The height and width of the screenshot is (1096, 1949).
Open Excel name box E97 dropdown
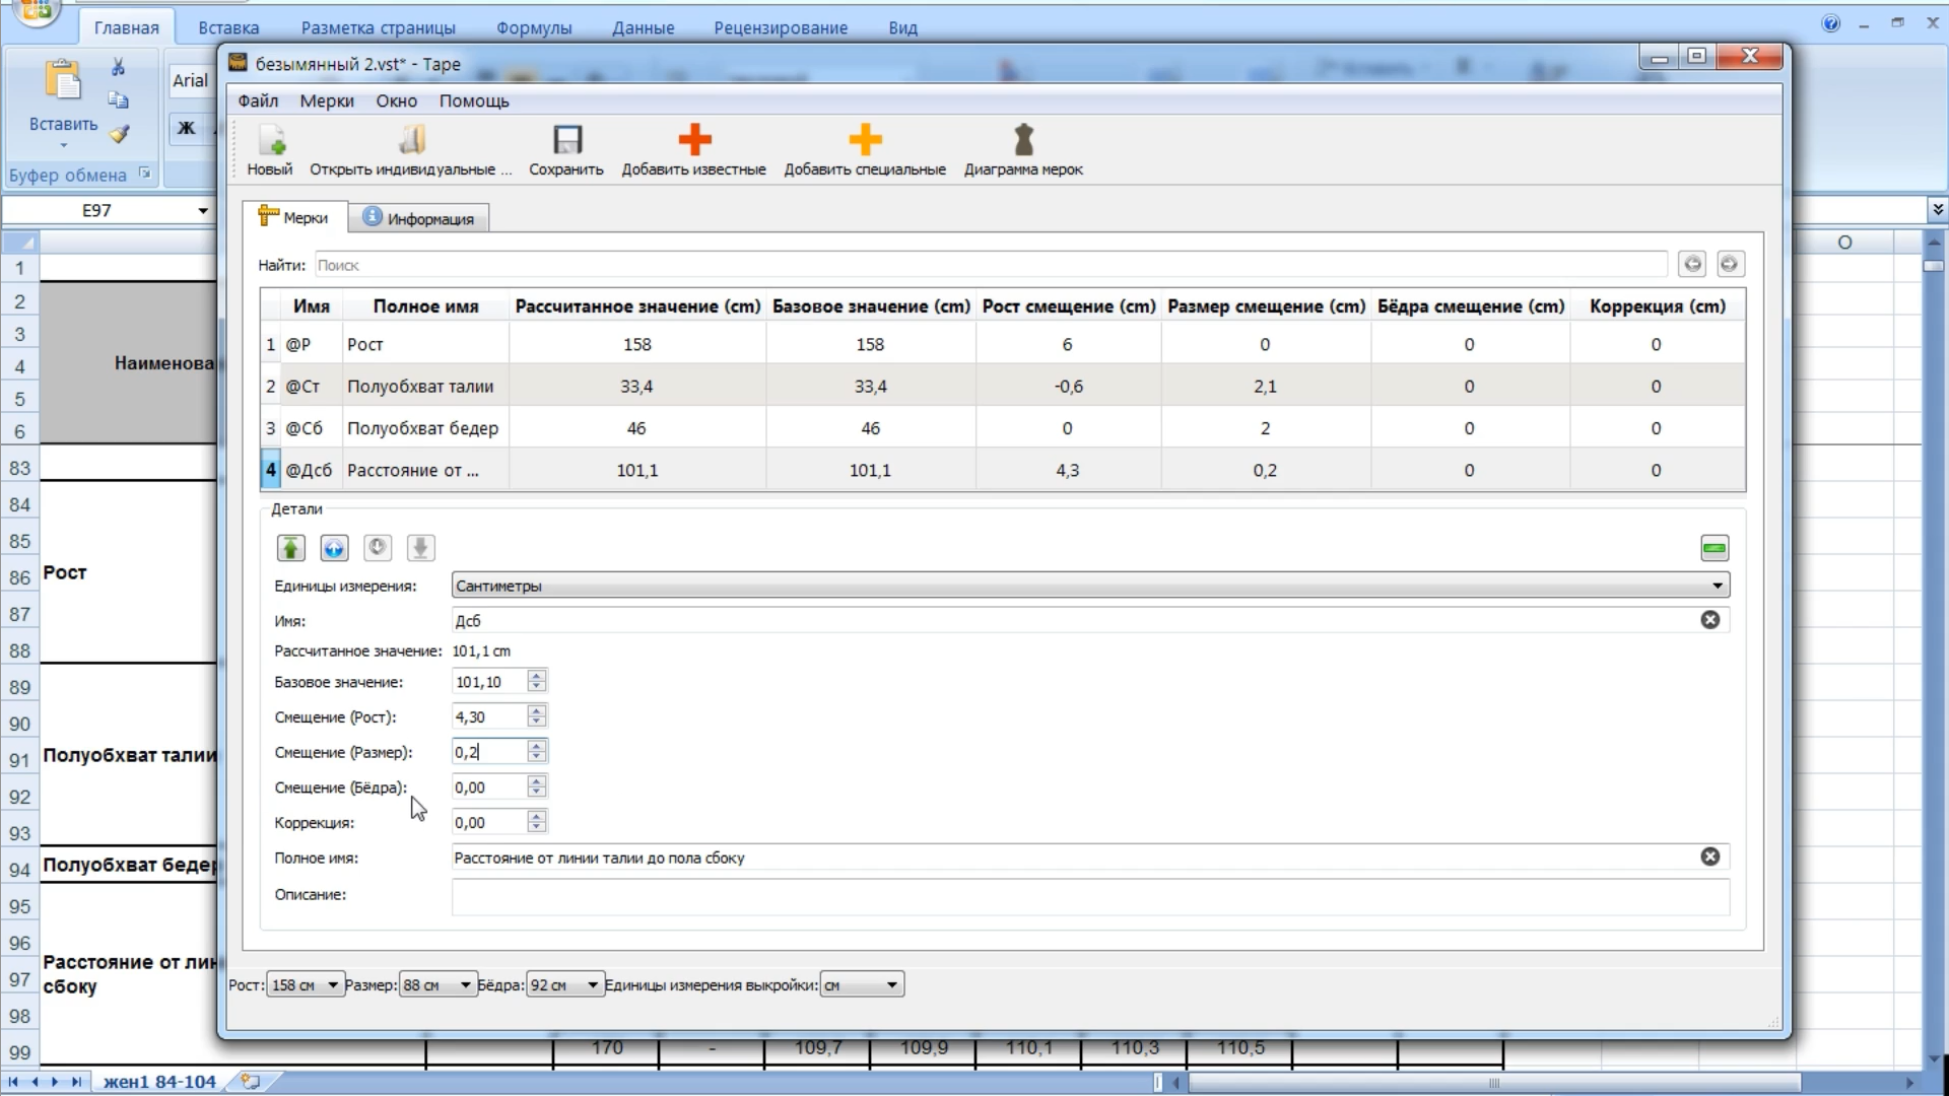click(x=203, y=211)
